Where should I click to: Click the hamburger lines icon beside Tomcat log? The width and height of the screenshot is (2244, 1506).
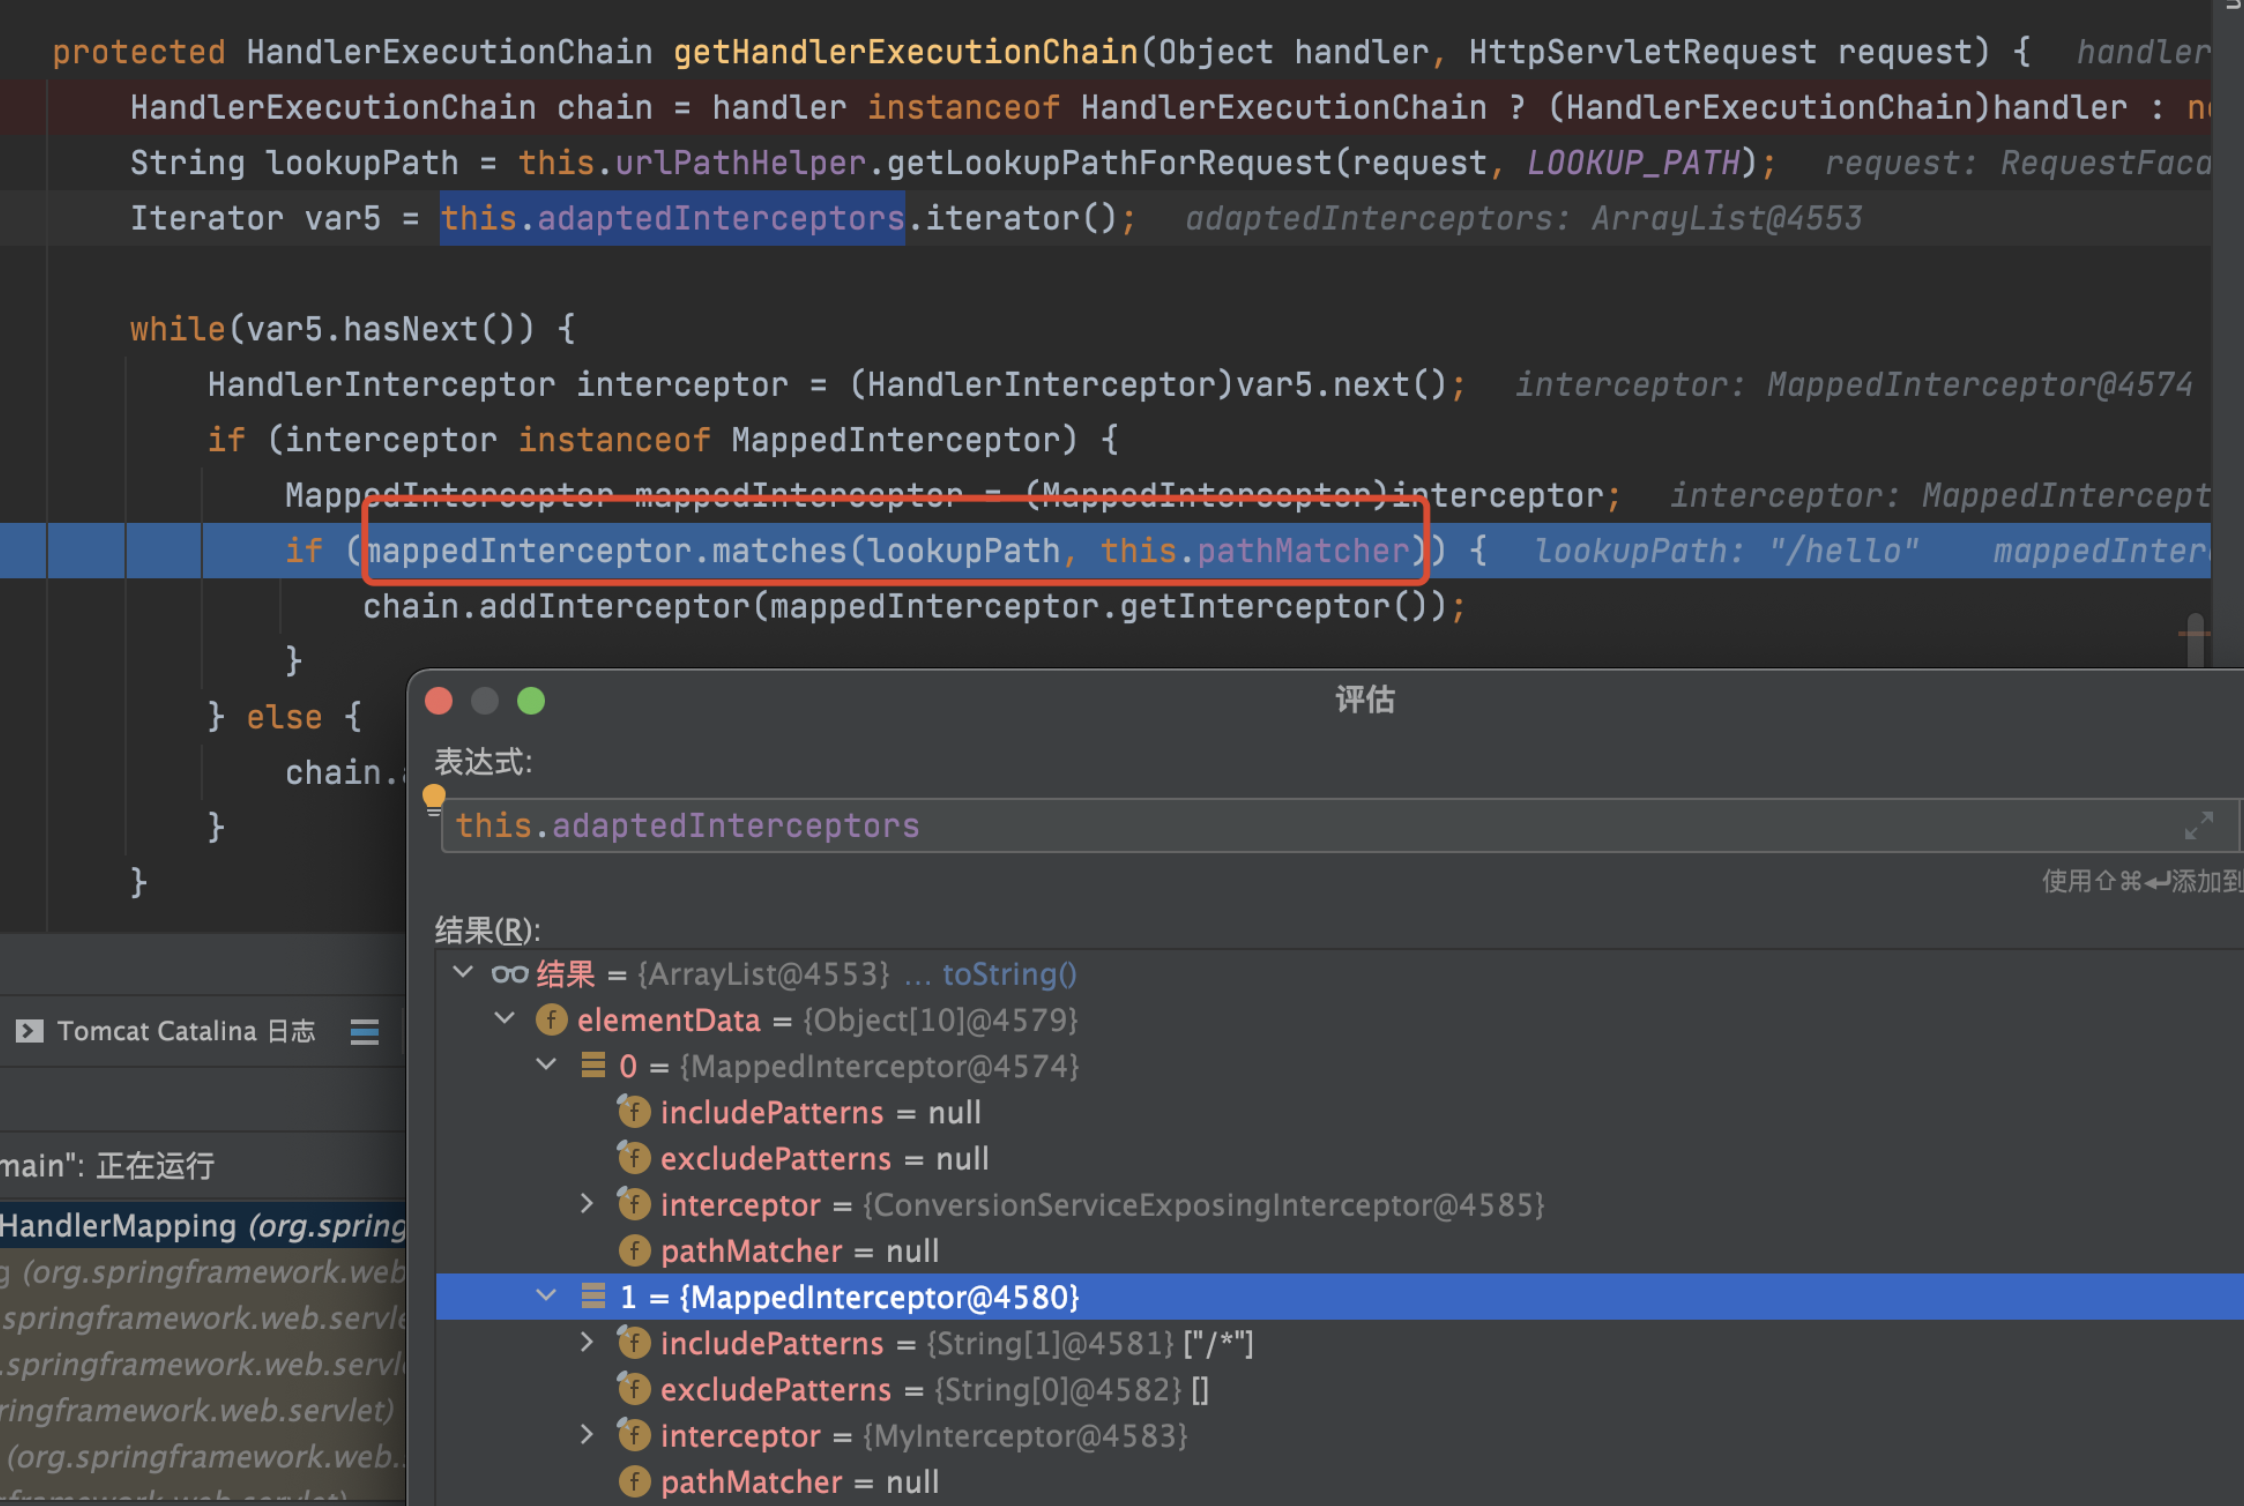(364, 1031)
